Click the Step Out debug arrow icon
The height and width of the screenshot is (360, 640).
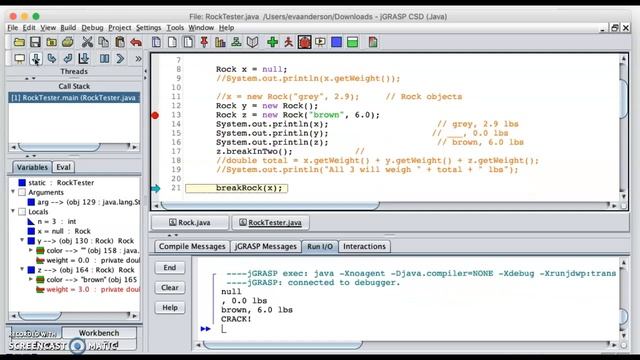coord(68,59)
